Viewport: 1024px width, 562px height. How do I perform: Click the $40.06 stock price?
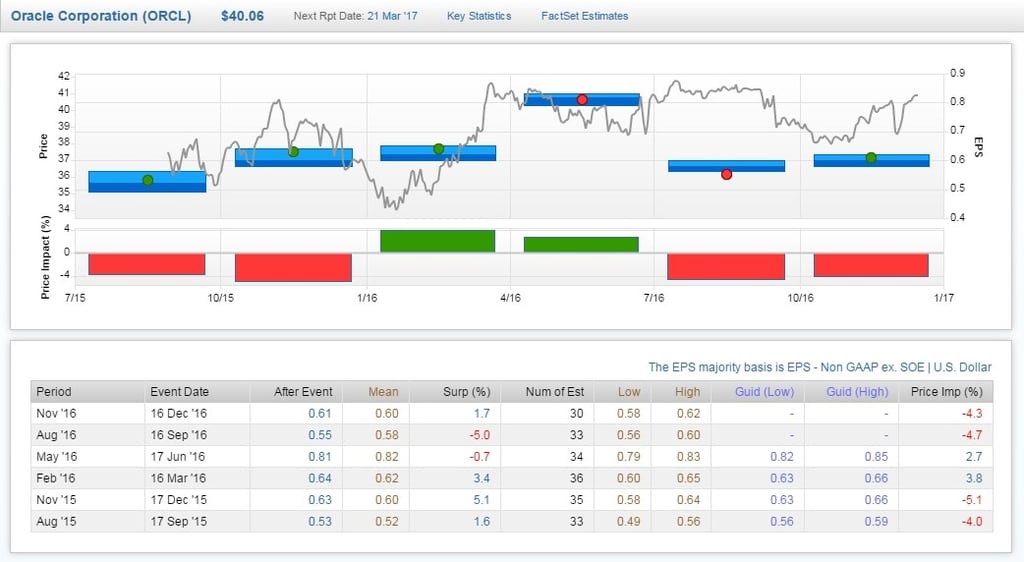click(242, 16)
